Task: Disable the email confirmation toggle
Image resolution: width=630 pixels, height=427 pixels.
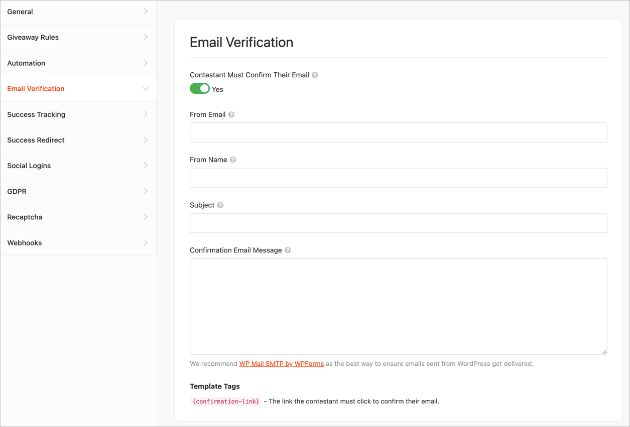Action: [x=200, y=88]
